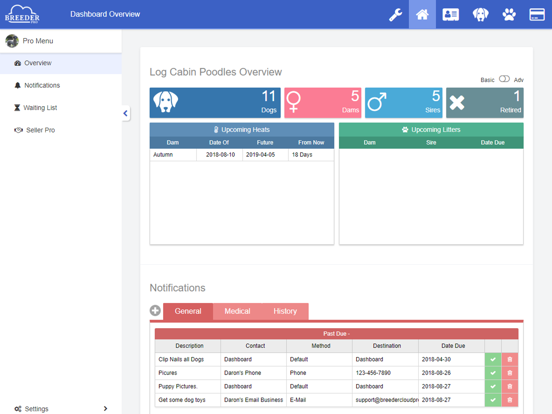
Task: Mark Clip Nails all Dogs as complete
Action: [x=493, y=359]
